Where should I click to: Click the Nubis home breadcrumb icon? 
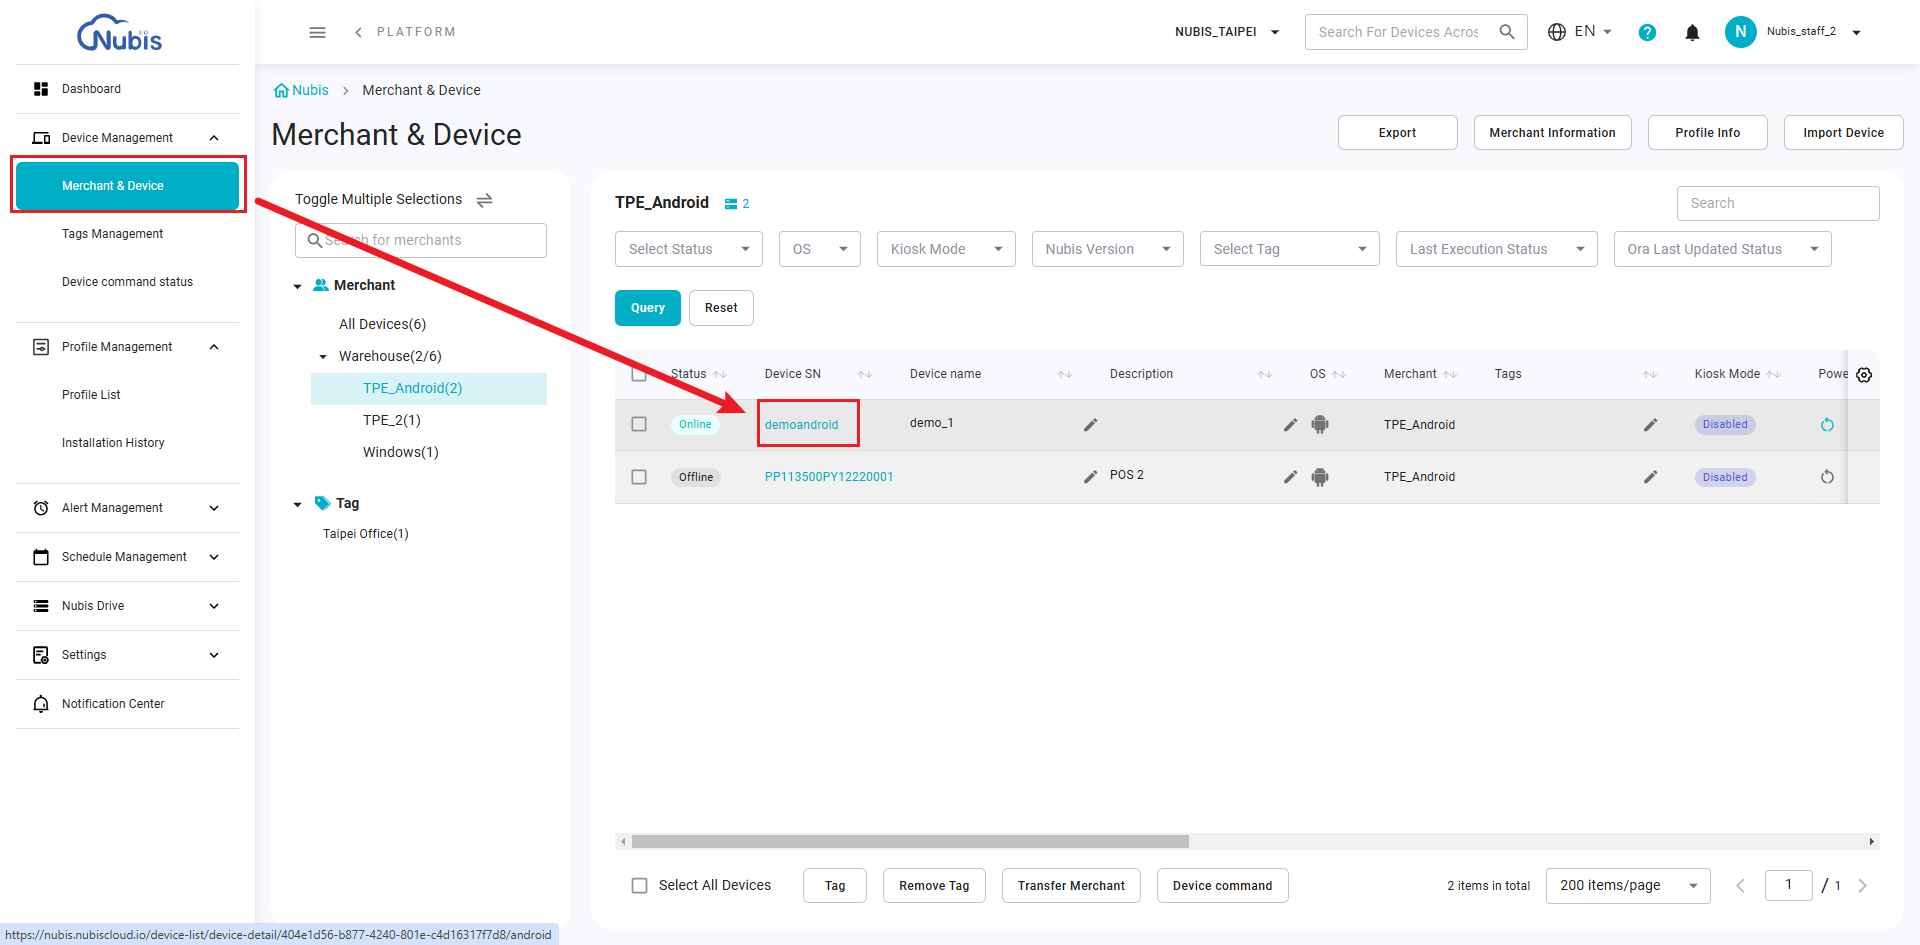(281, 90)
